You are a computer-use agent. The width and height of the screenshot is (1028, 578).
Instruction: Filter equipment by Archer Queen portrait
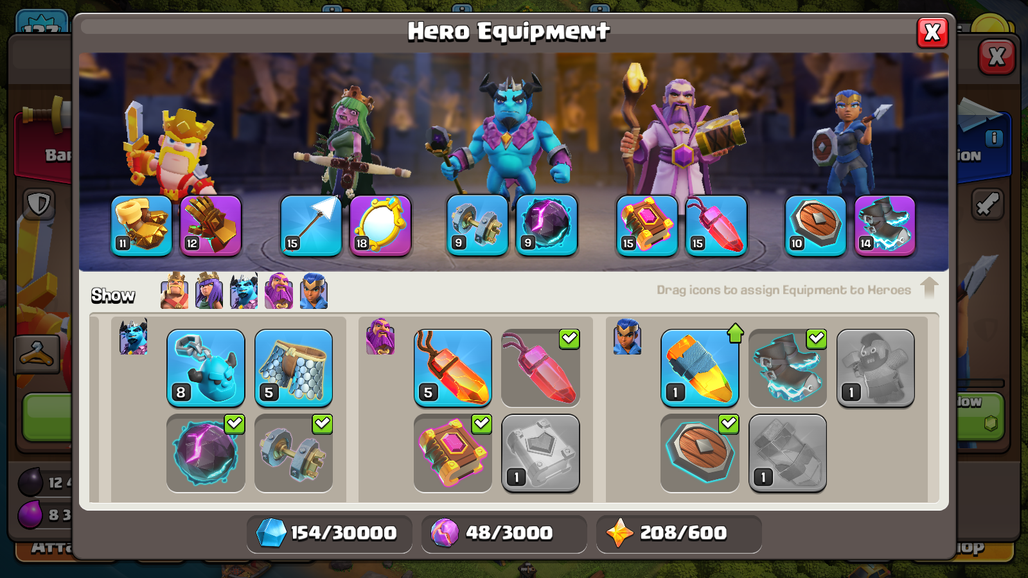209,290
